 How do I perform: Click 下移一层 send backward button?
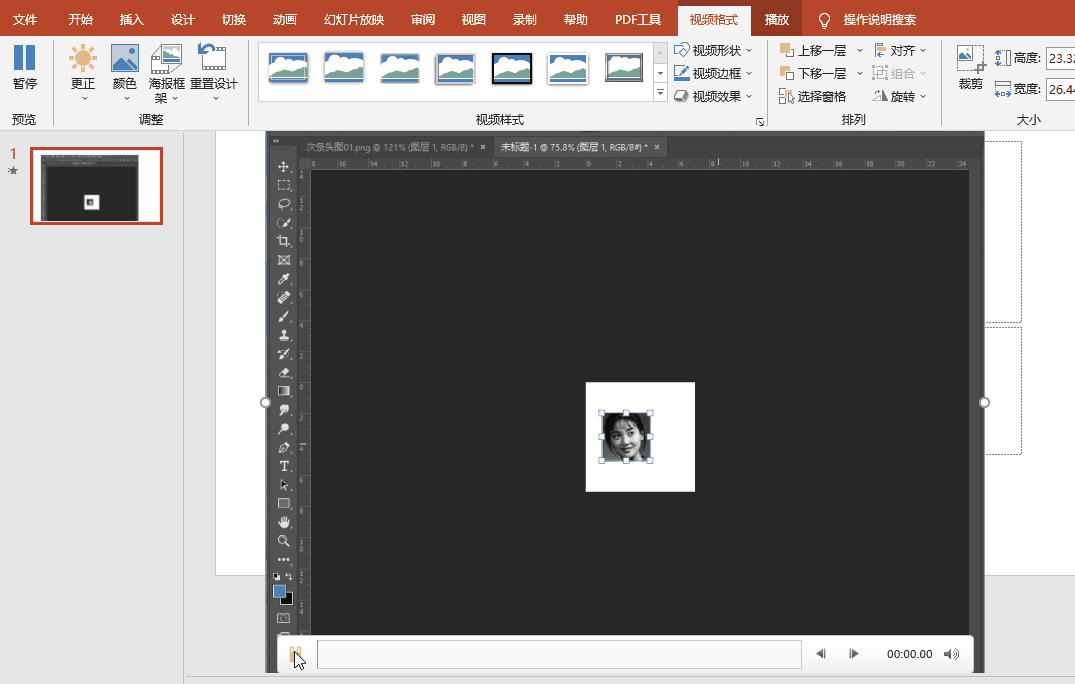[814, 73]
